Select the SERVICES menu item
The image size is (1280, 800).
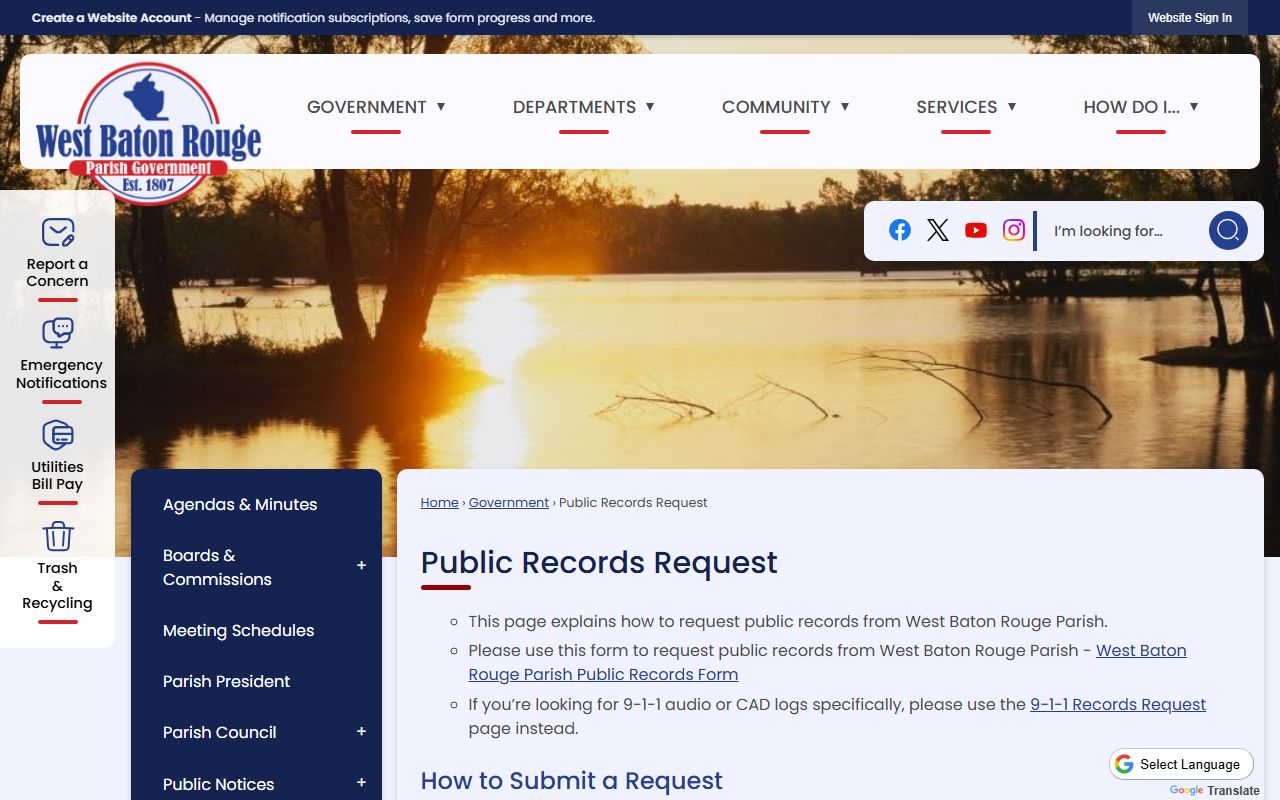[957, 107]
